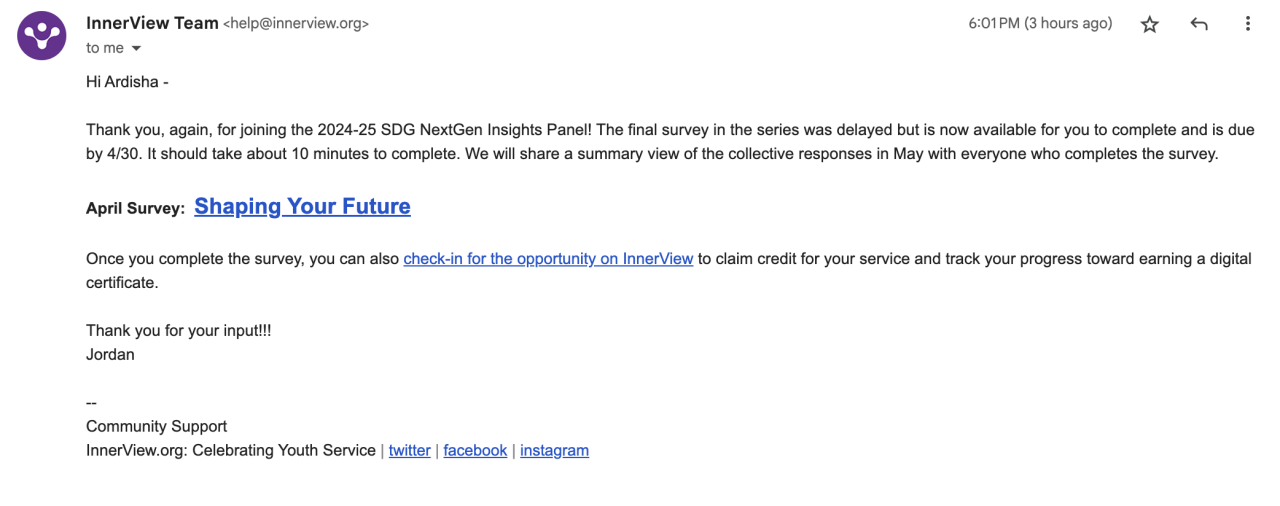1280x506 pixels.
Task: Click the reply arrow icon
Action: 1199,25
